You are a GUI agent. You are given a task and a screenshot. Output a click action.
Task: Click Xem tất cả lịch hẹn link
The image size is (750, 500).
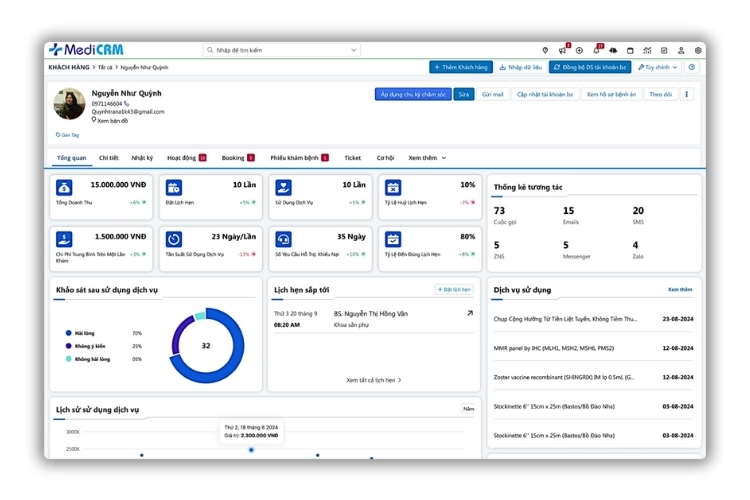point(374,380)
